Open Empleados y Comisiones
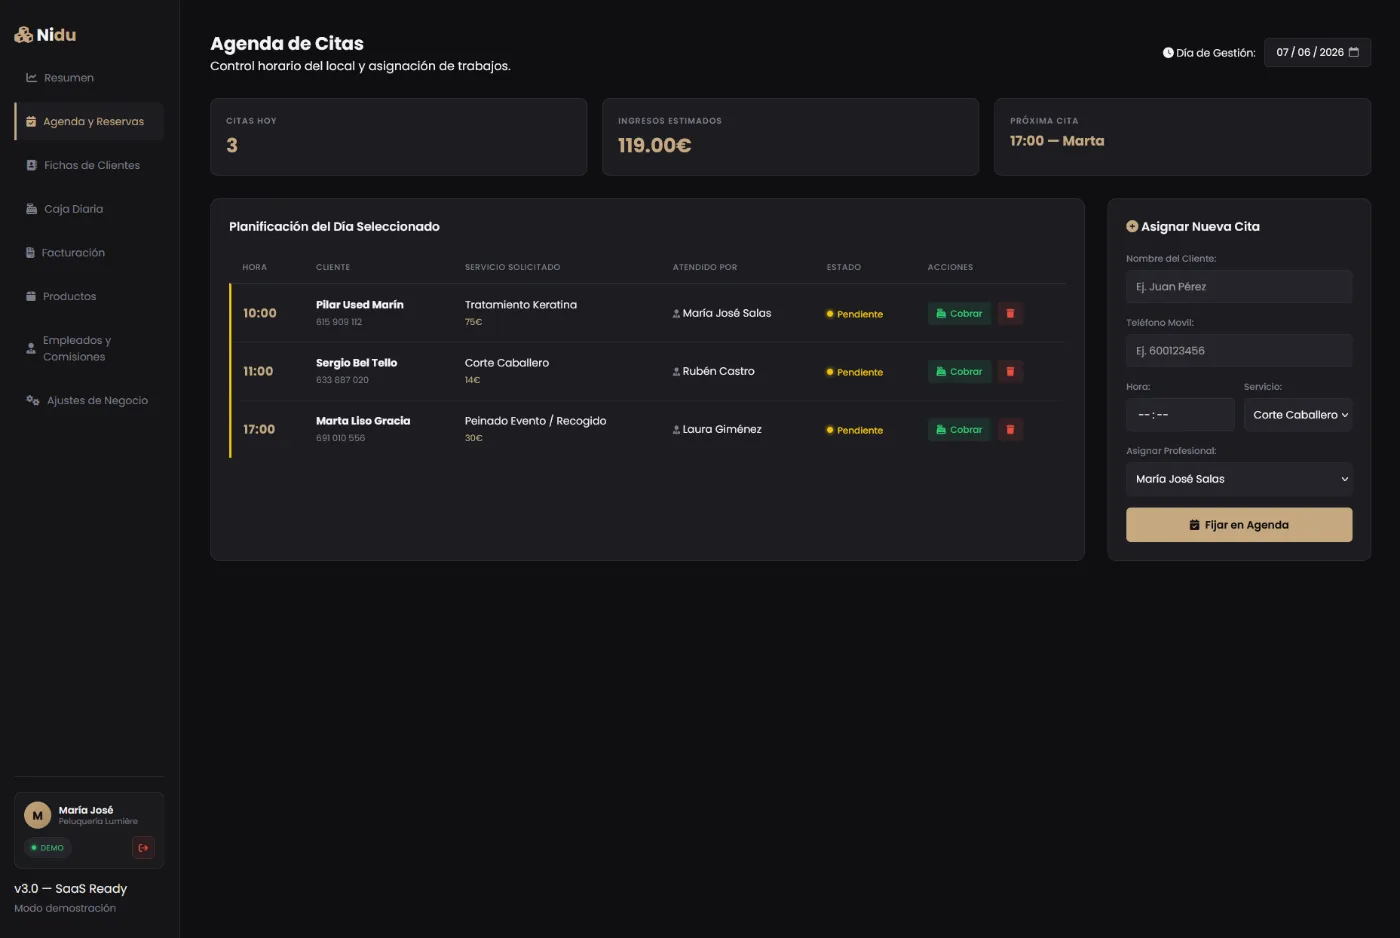This screenshot has height=938, width=1400. [89, 348]
